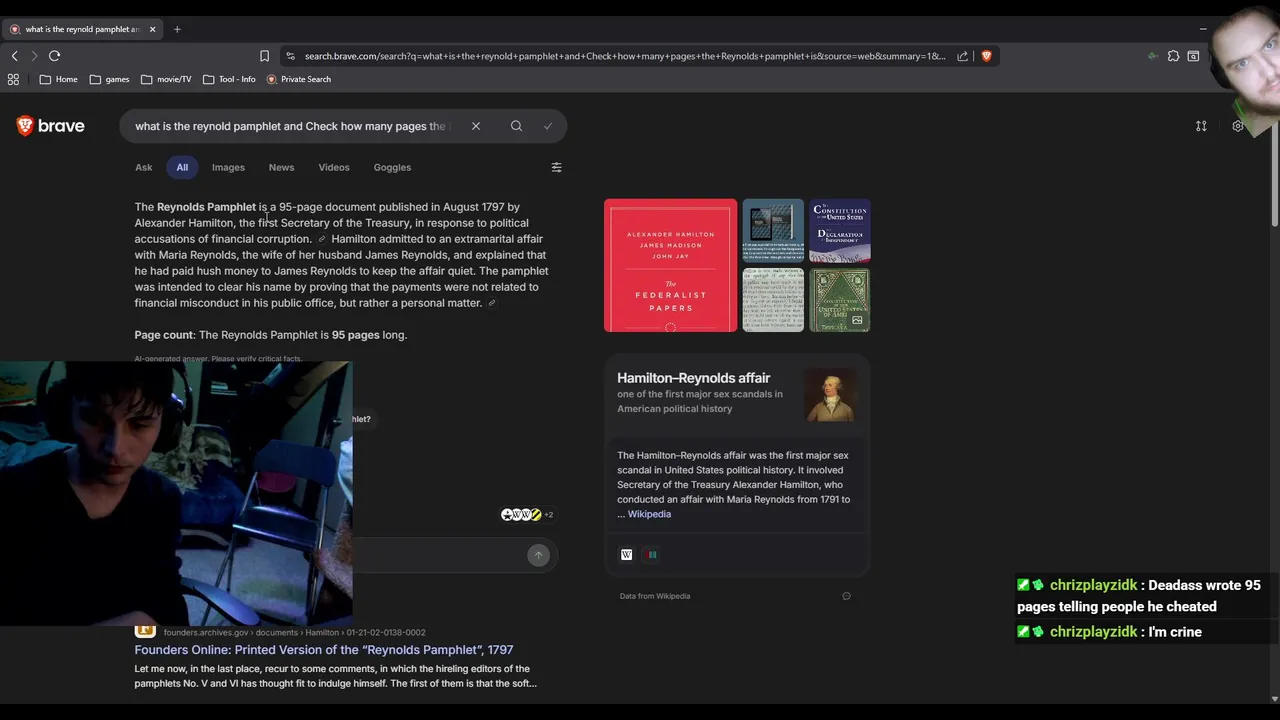Open the Brave Shields lion icon

pyautogui.click(x=986, y=56)
